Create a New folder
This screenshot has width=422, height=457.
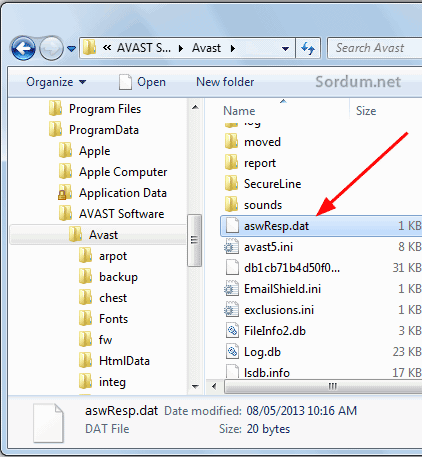[x=225, y=82]
